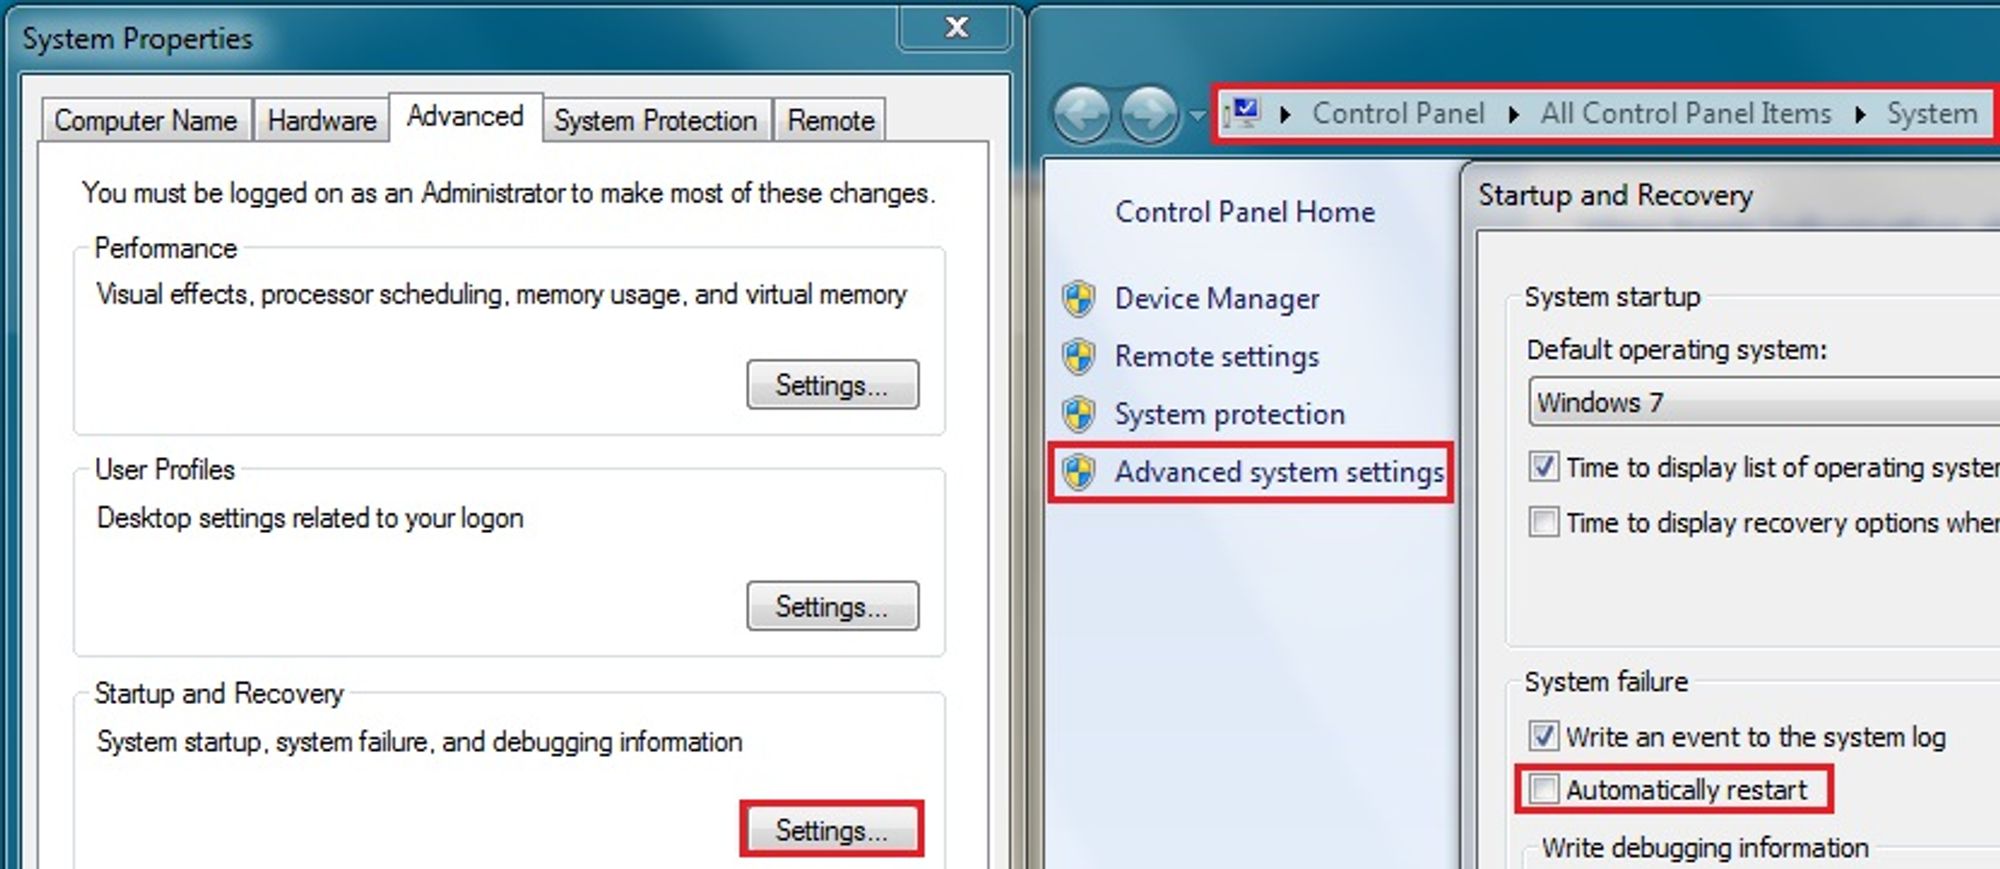The height and width of the screenshot is (869, 2000).
Task: Click the Performance Settings button
Action: (832, 384)
